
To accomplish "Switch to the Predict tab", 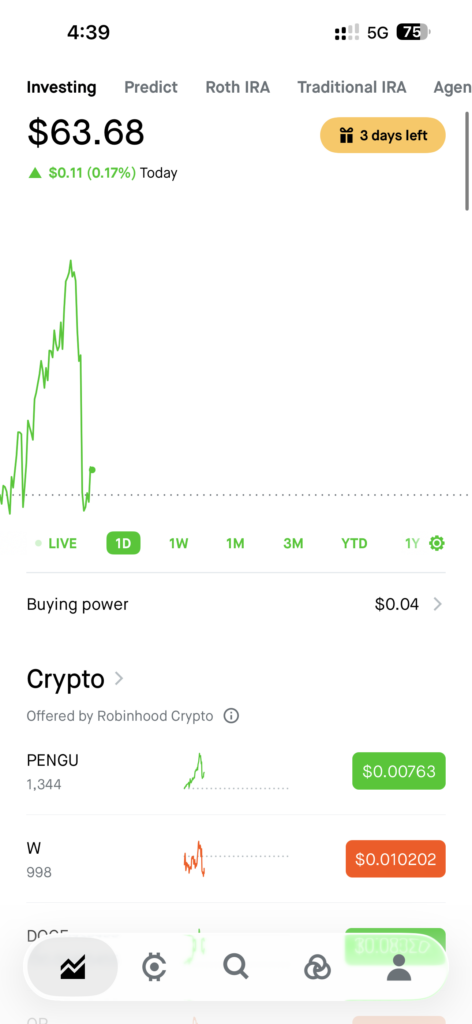I will click(x=151, y=88).
